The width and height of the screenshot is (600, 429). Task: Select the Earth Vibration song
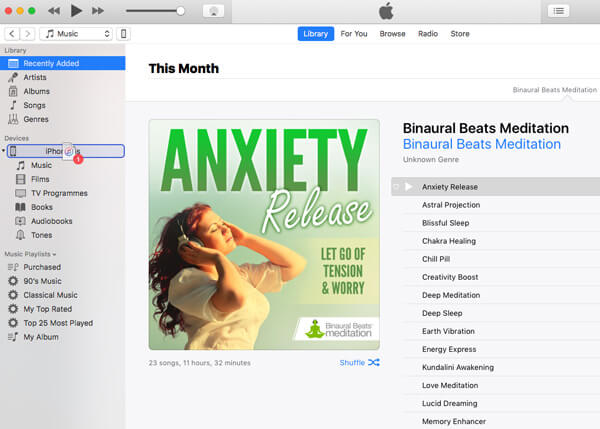click(501, 331)
